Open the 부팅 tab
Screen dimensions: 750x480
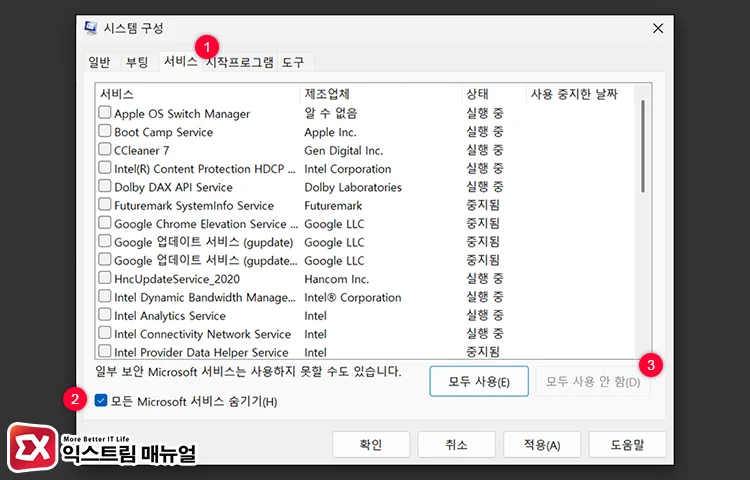click(137, 62)
